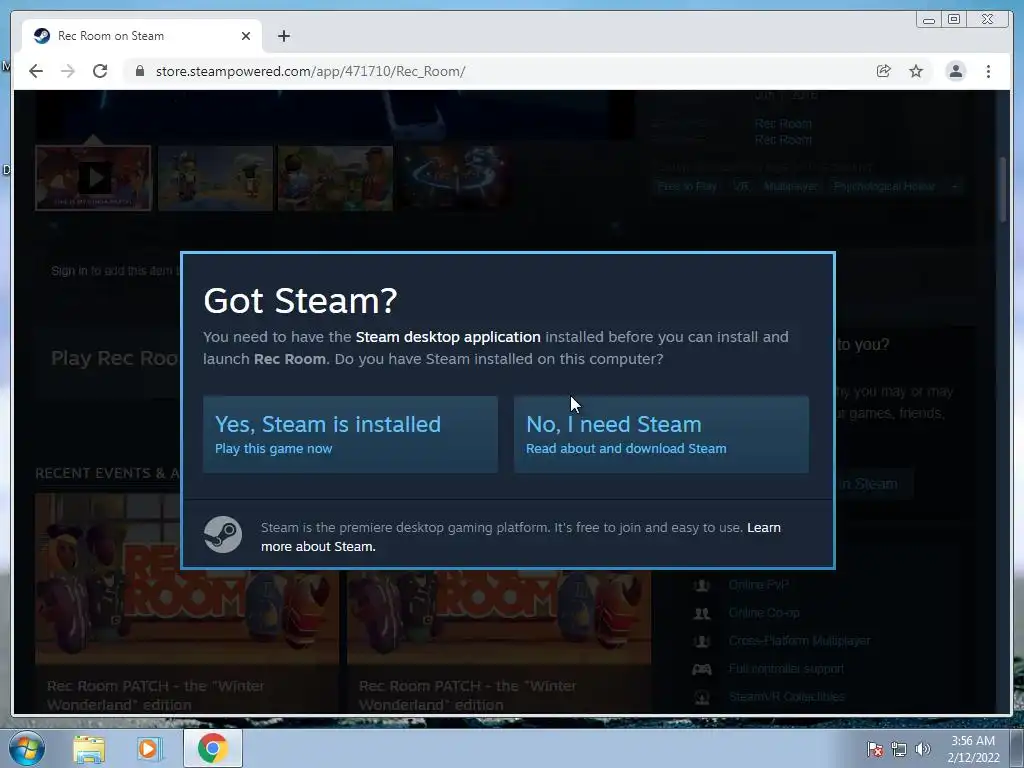Click Cross-Platform Multiplayer feature link
Viewport: 1024px width, 768px height.
[799, 641]
